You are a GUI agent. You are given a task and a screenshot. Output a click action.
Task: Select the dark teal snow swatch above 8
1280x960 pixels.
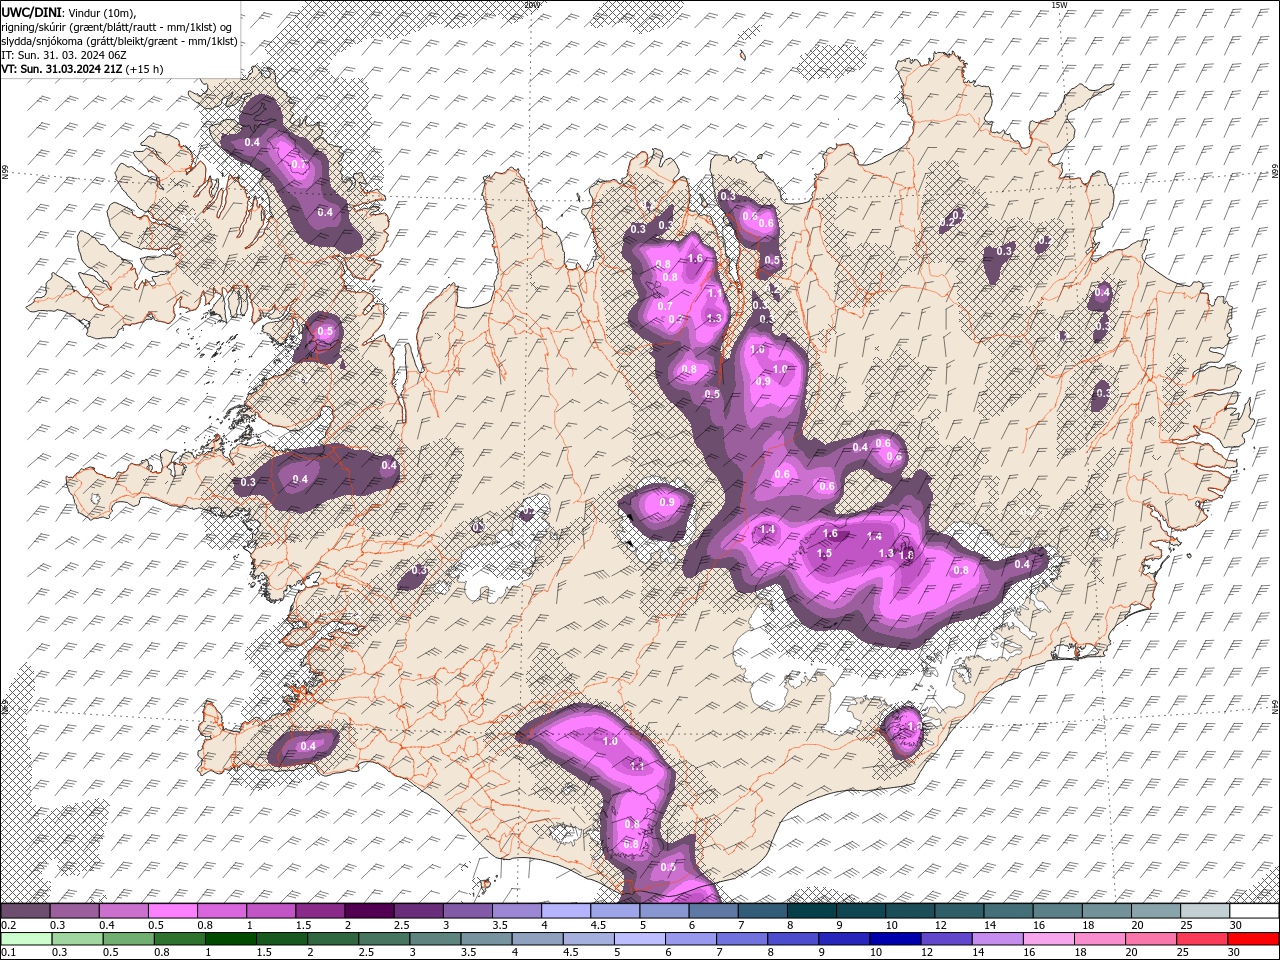[812, 911]
